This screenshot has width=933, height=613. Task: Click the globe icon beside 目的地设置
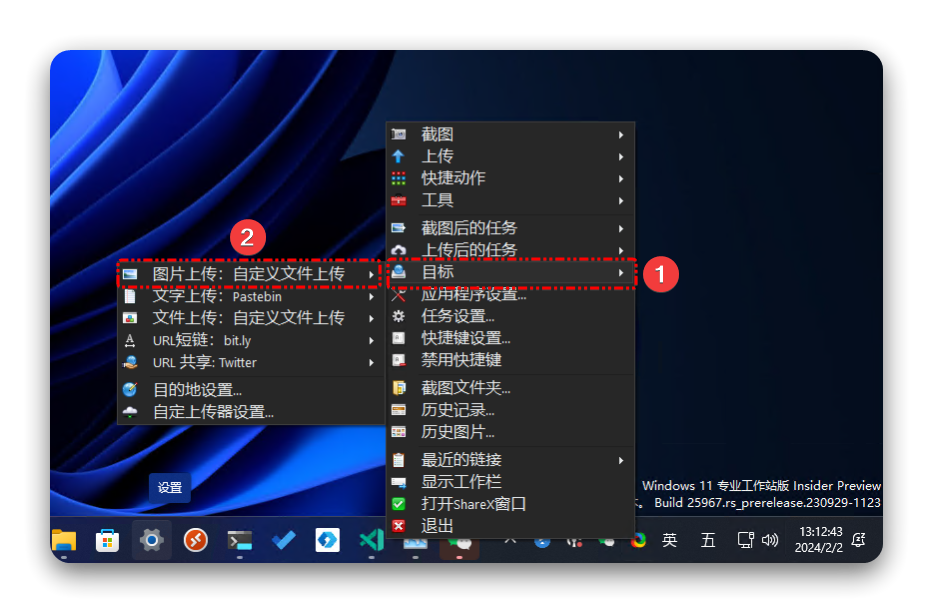click(130, 390)
